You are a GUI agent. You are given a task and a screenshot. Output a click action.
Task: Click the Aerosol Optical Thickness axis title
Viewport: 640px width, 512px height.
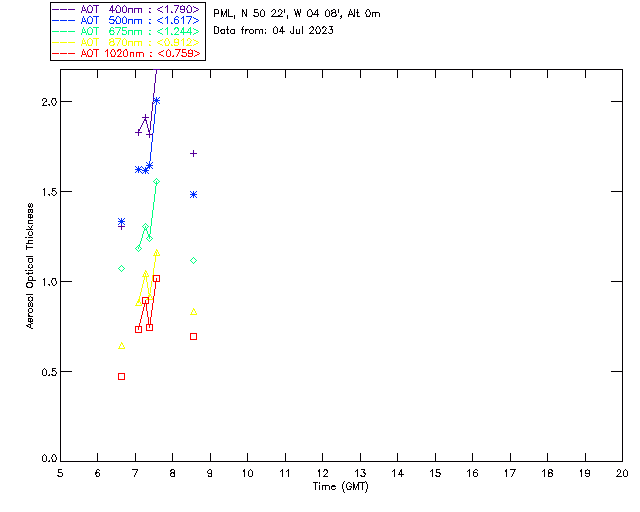coord(30,266)
